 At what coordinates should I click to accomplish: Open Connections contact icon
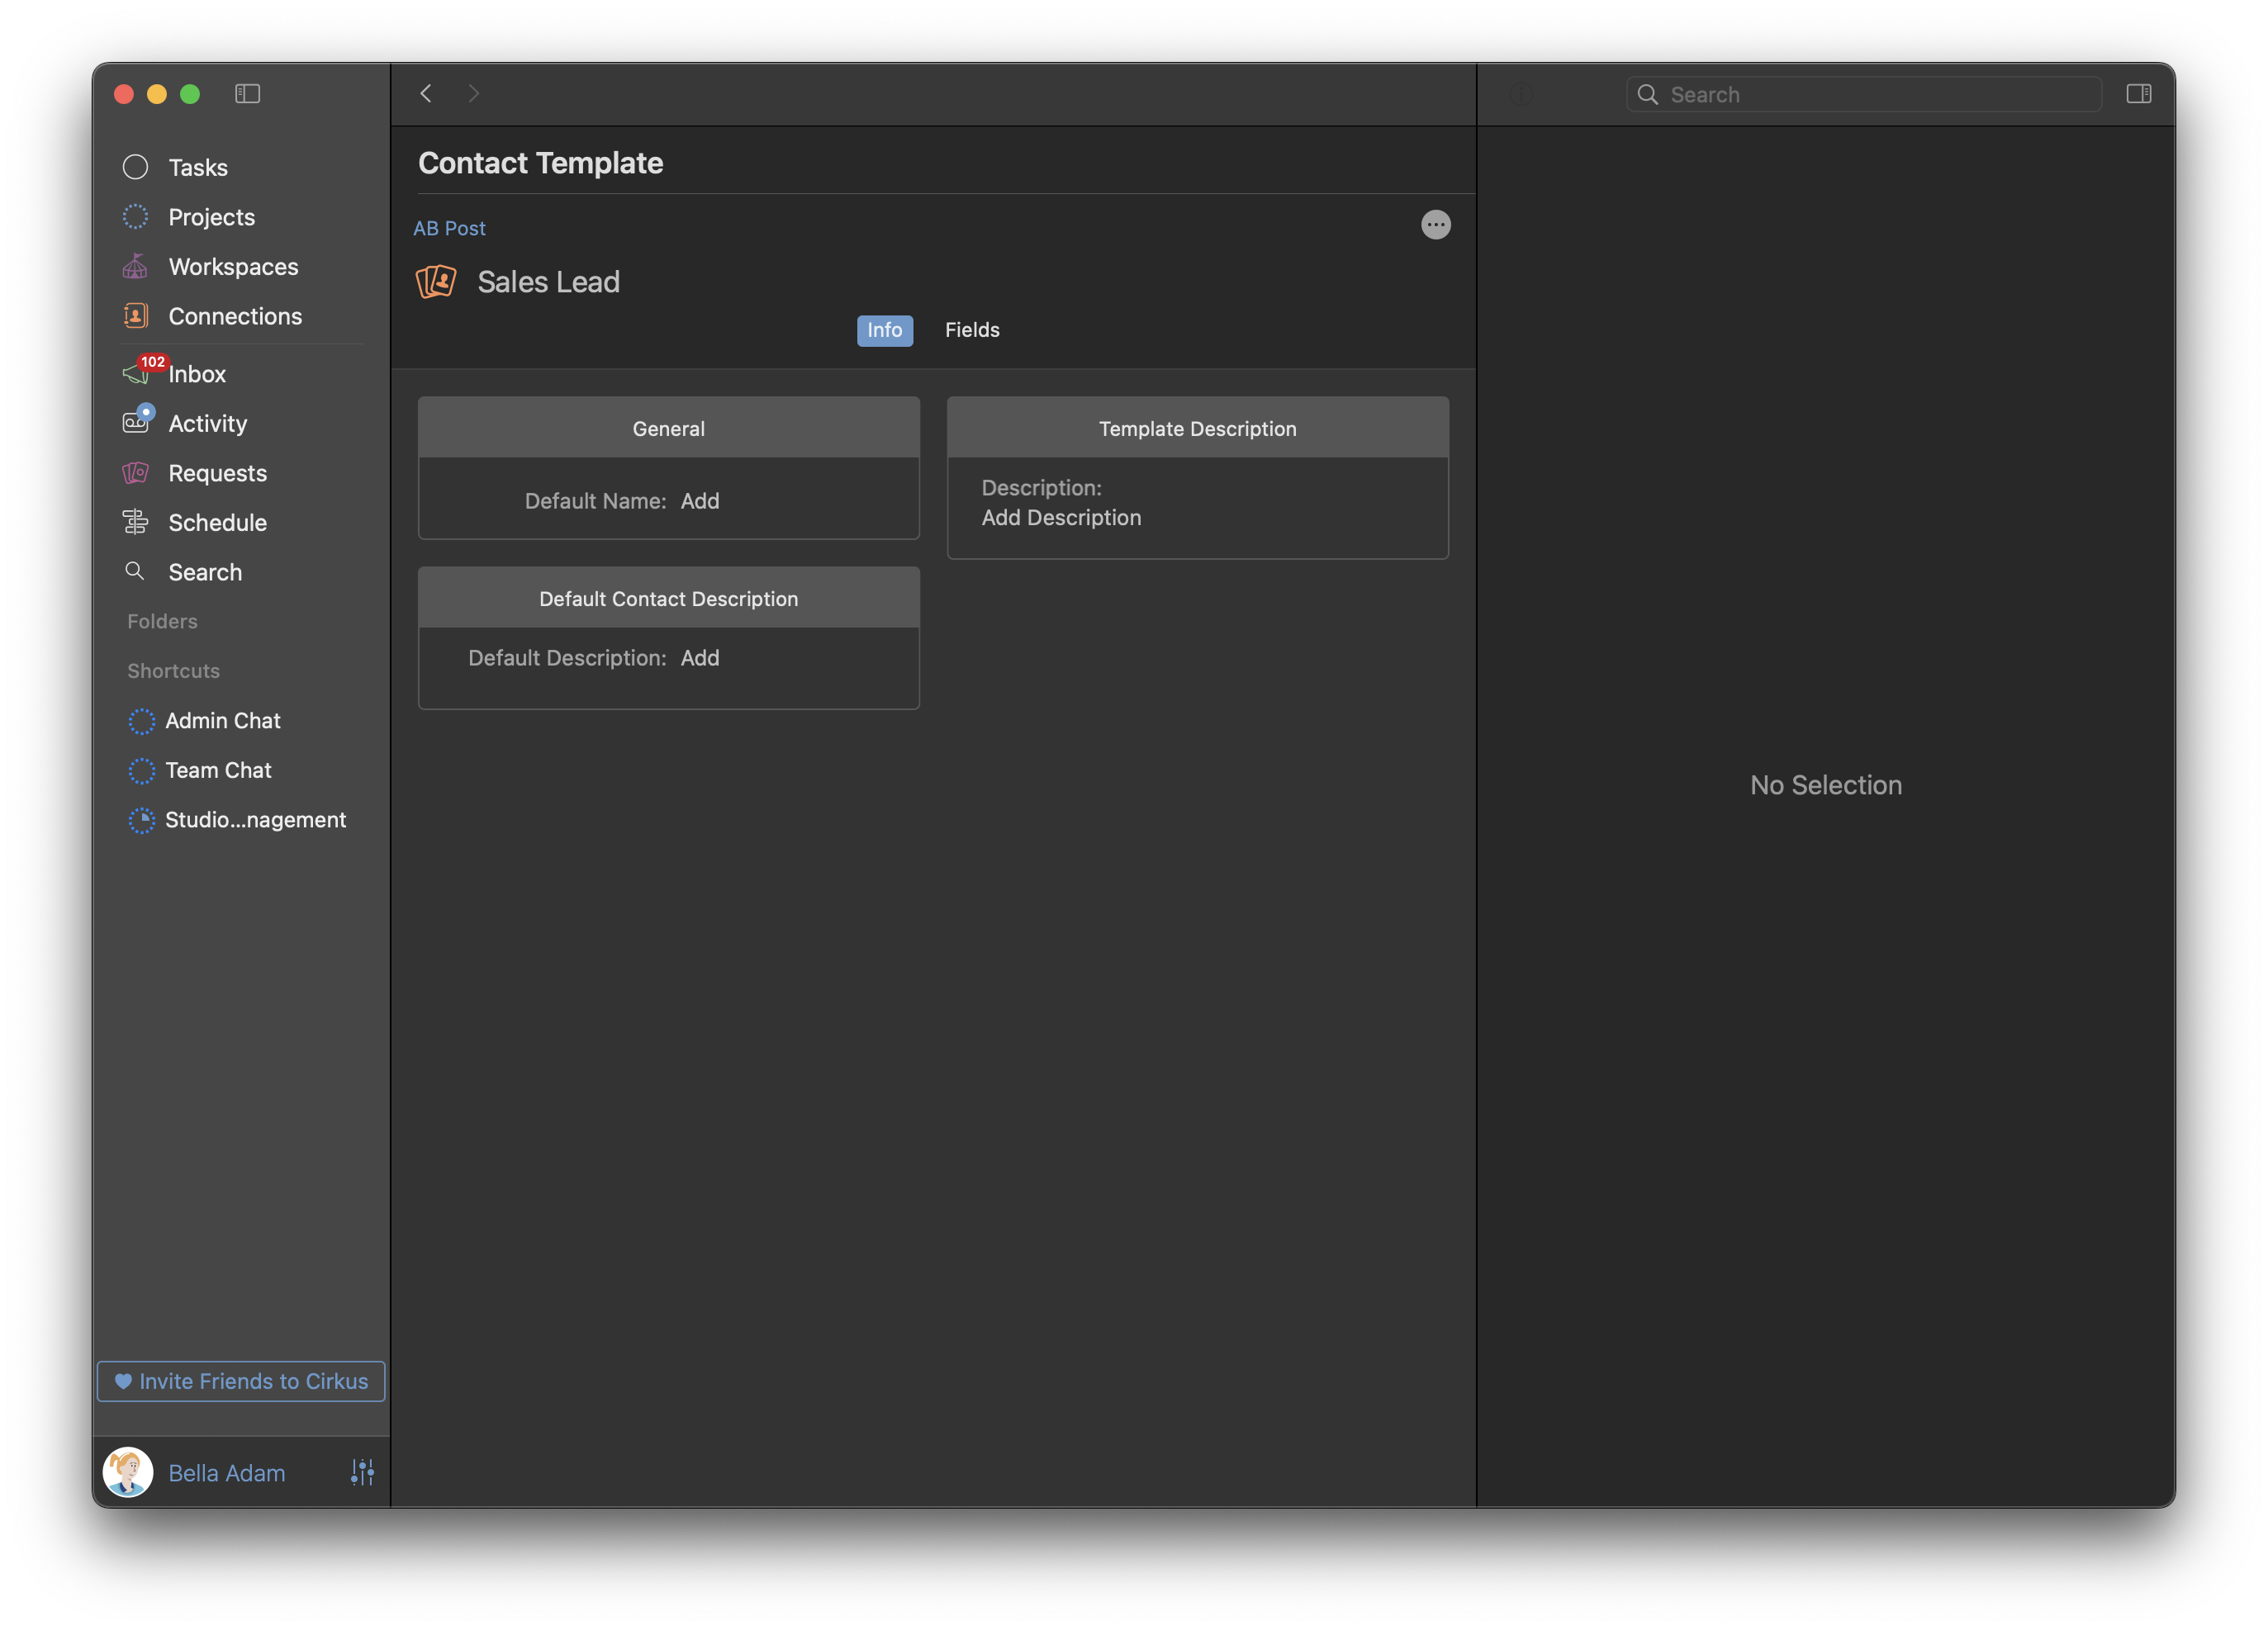point(135,316)
